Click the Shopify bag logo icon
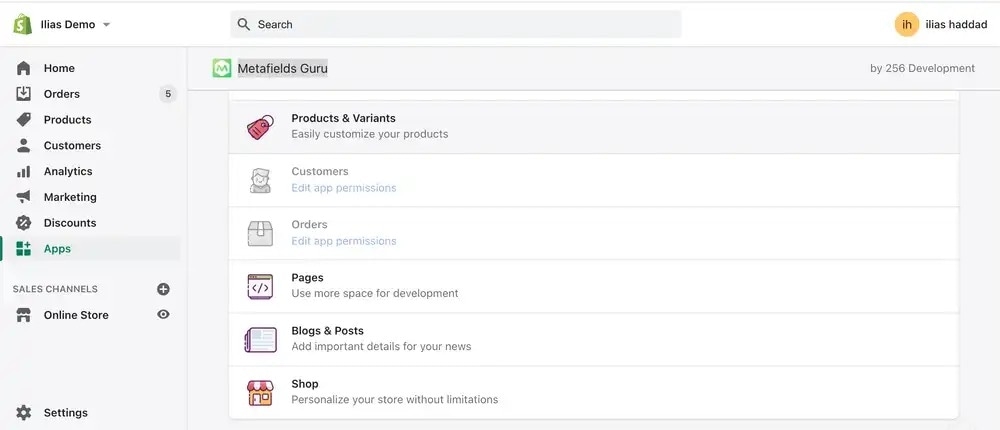The image size is (1000, 430). coord(22,24)
